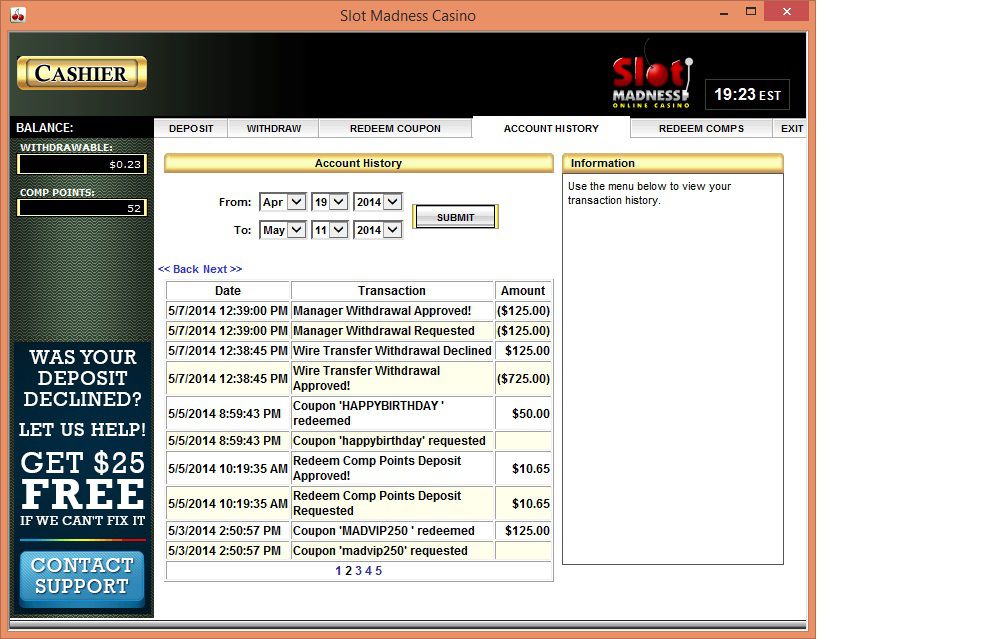Click the Exit tab
This screenshot has width=1008, height=639.
[791, 129]
